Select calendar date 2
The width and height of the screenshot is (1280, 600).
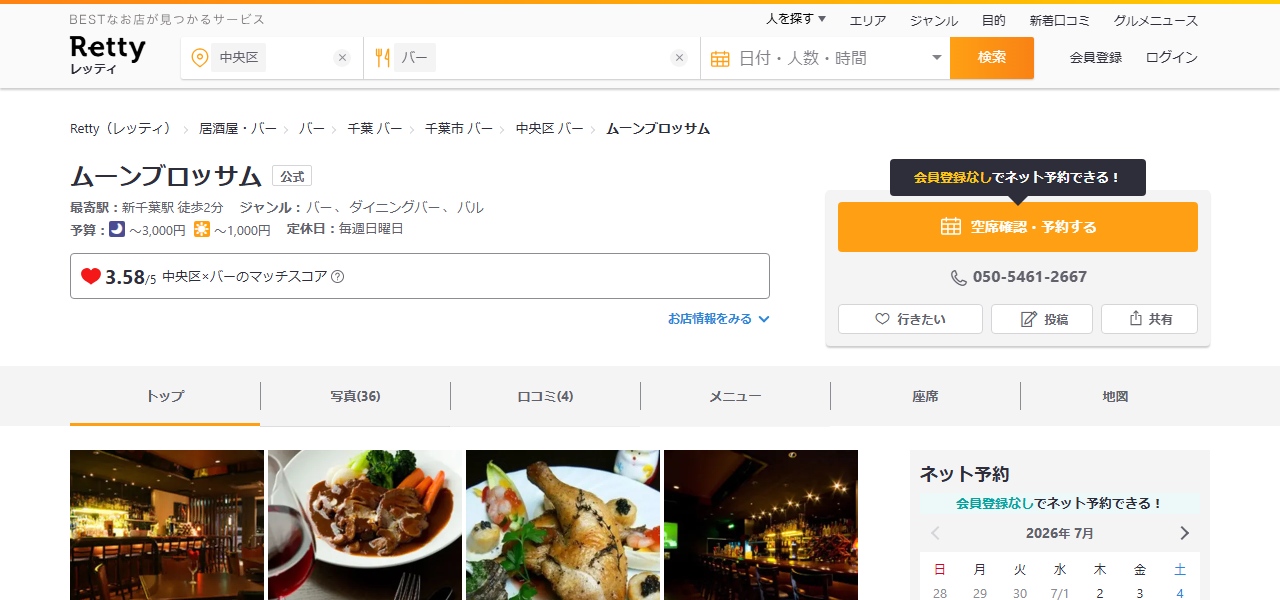[x=1100, y=593]
